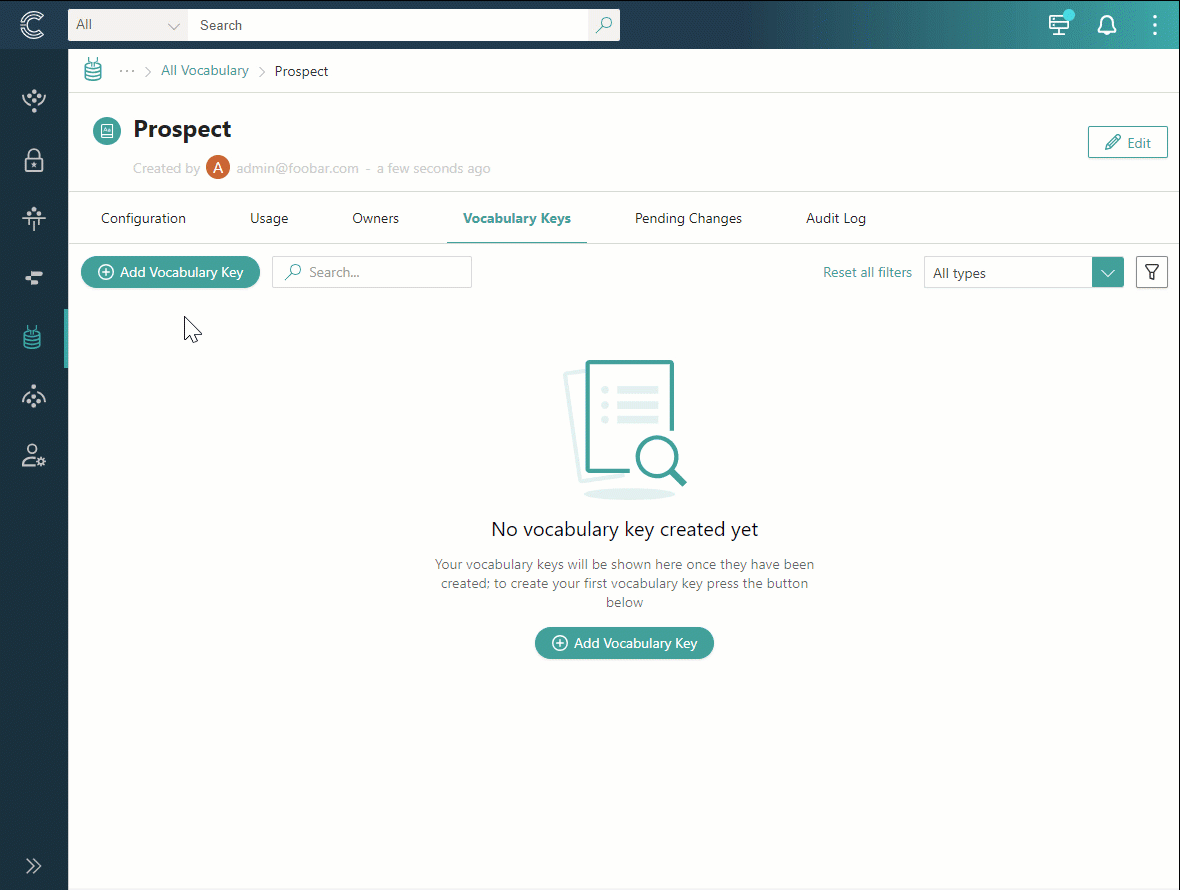Image resolution: width=1180 pixels, height=890 pixels.
Task: Open the consume sidebar icon with dots arc
Action: click(34, 396)
